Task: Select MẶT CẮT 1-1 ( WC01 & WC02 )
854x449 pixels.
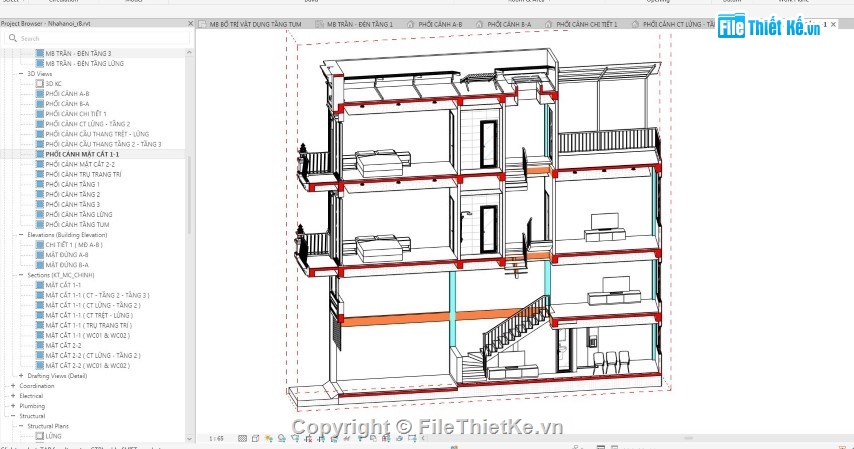Action: pyautogui.click(x=87, y=336)
